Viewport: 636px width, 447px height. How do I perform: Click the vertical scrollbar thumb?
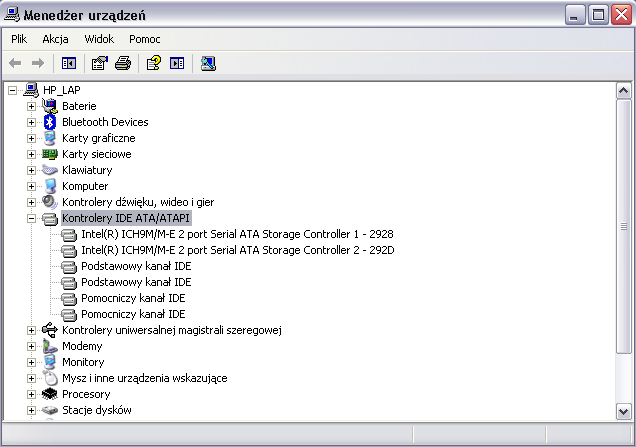(623, 226)
